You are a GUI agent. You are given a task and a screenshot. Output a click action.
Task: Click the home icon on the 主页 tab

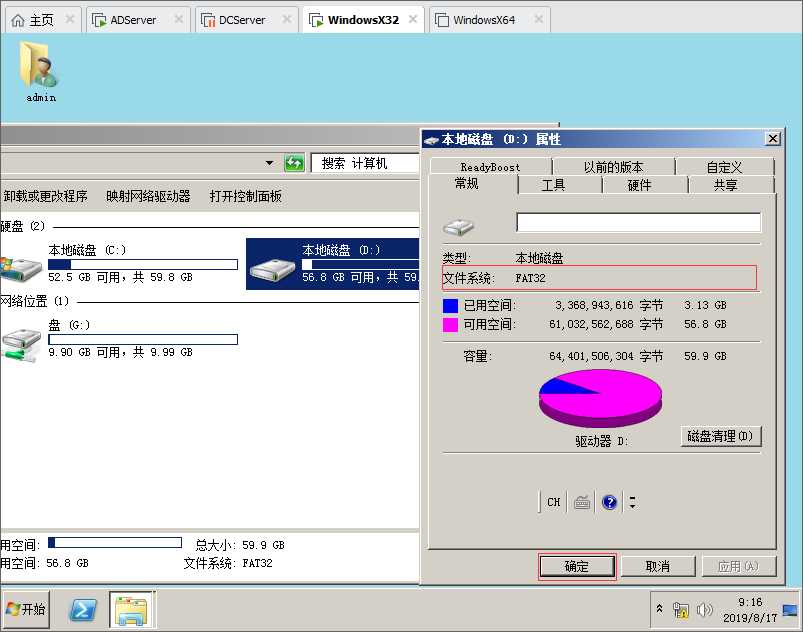[x=18, y=20]
